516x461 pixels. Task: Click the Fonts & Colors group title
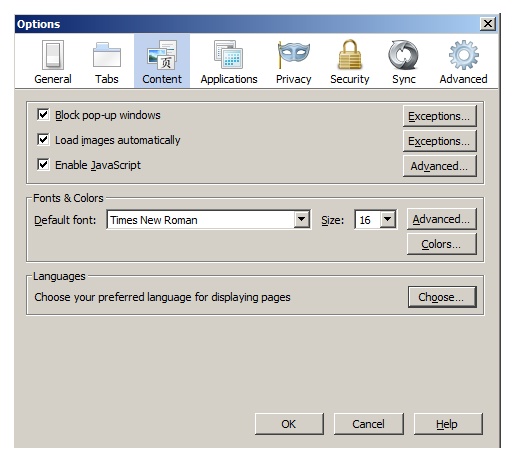[x=68, y=198]
